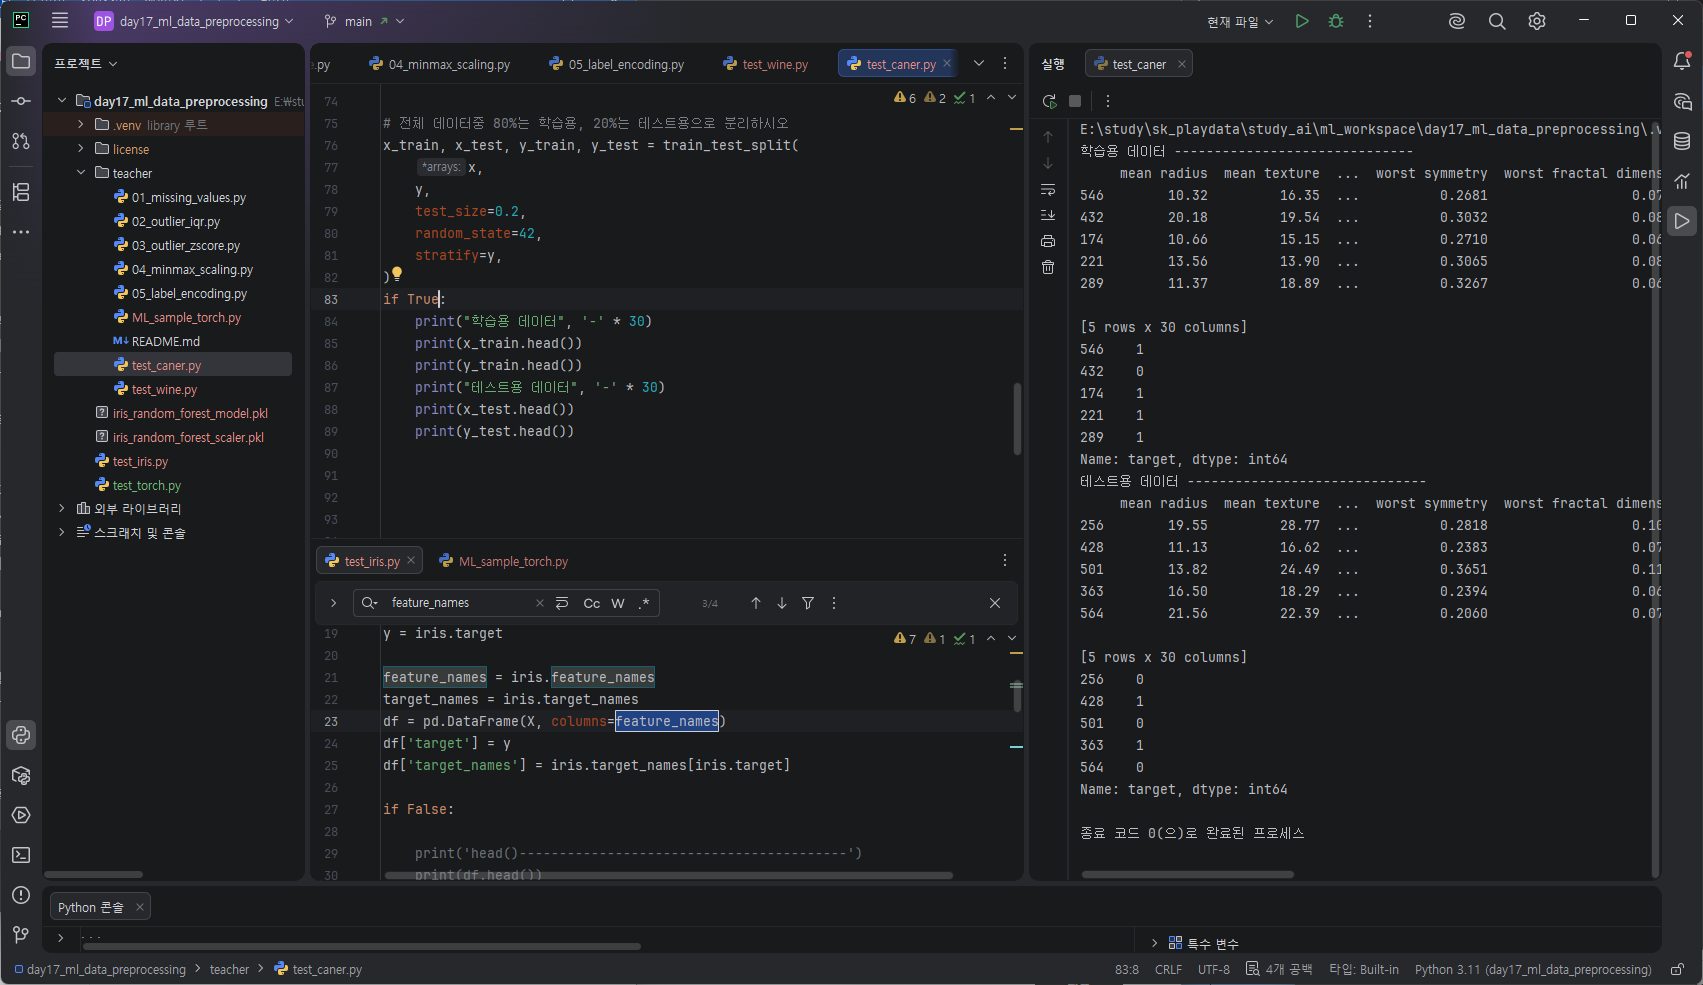Image resolution: width=1703 pixels, height=985 pixels.
Task: Click the upper editor vertical scrollbar thumb
Action: [x=1017, y=418]
